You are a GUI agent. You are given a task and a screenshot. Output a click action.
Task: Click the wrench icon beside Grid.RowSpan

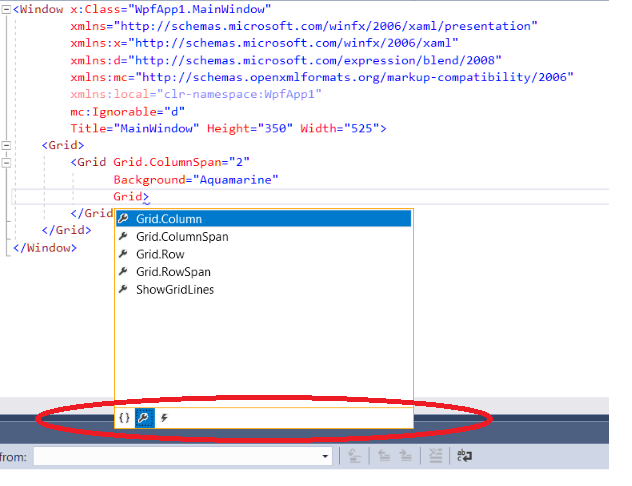(123, 272)
